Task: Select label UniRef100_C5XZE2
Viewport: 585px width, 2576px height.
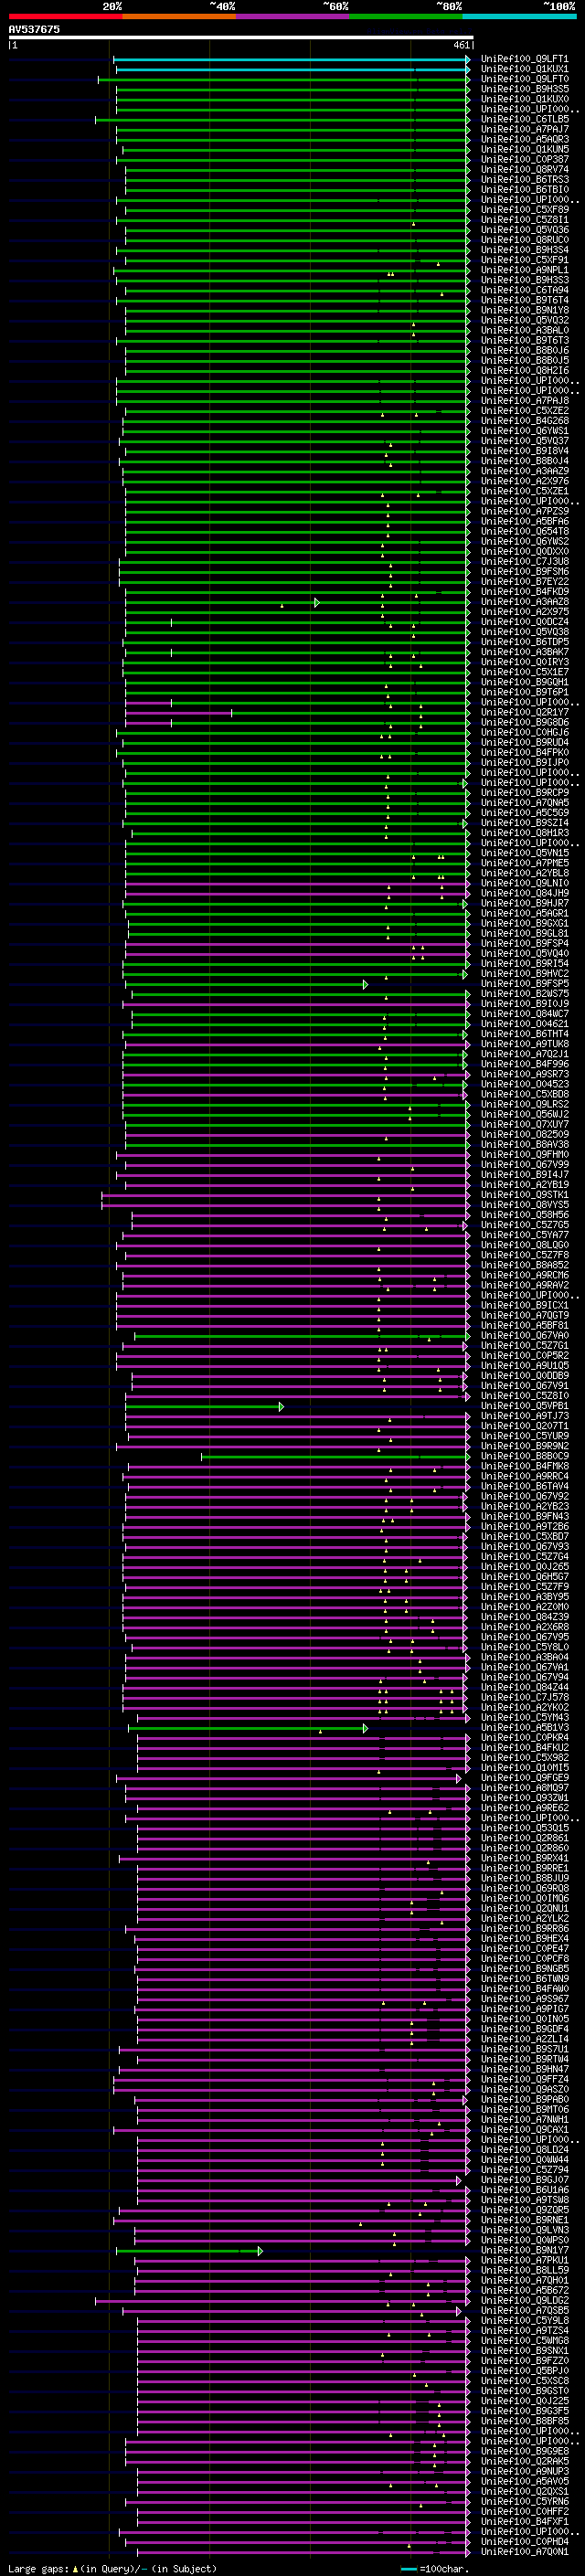Action: coord(525,410)
